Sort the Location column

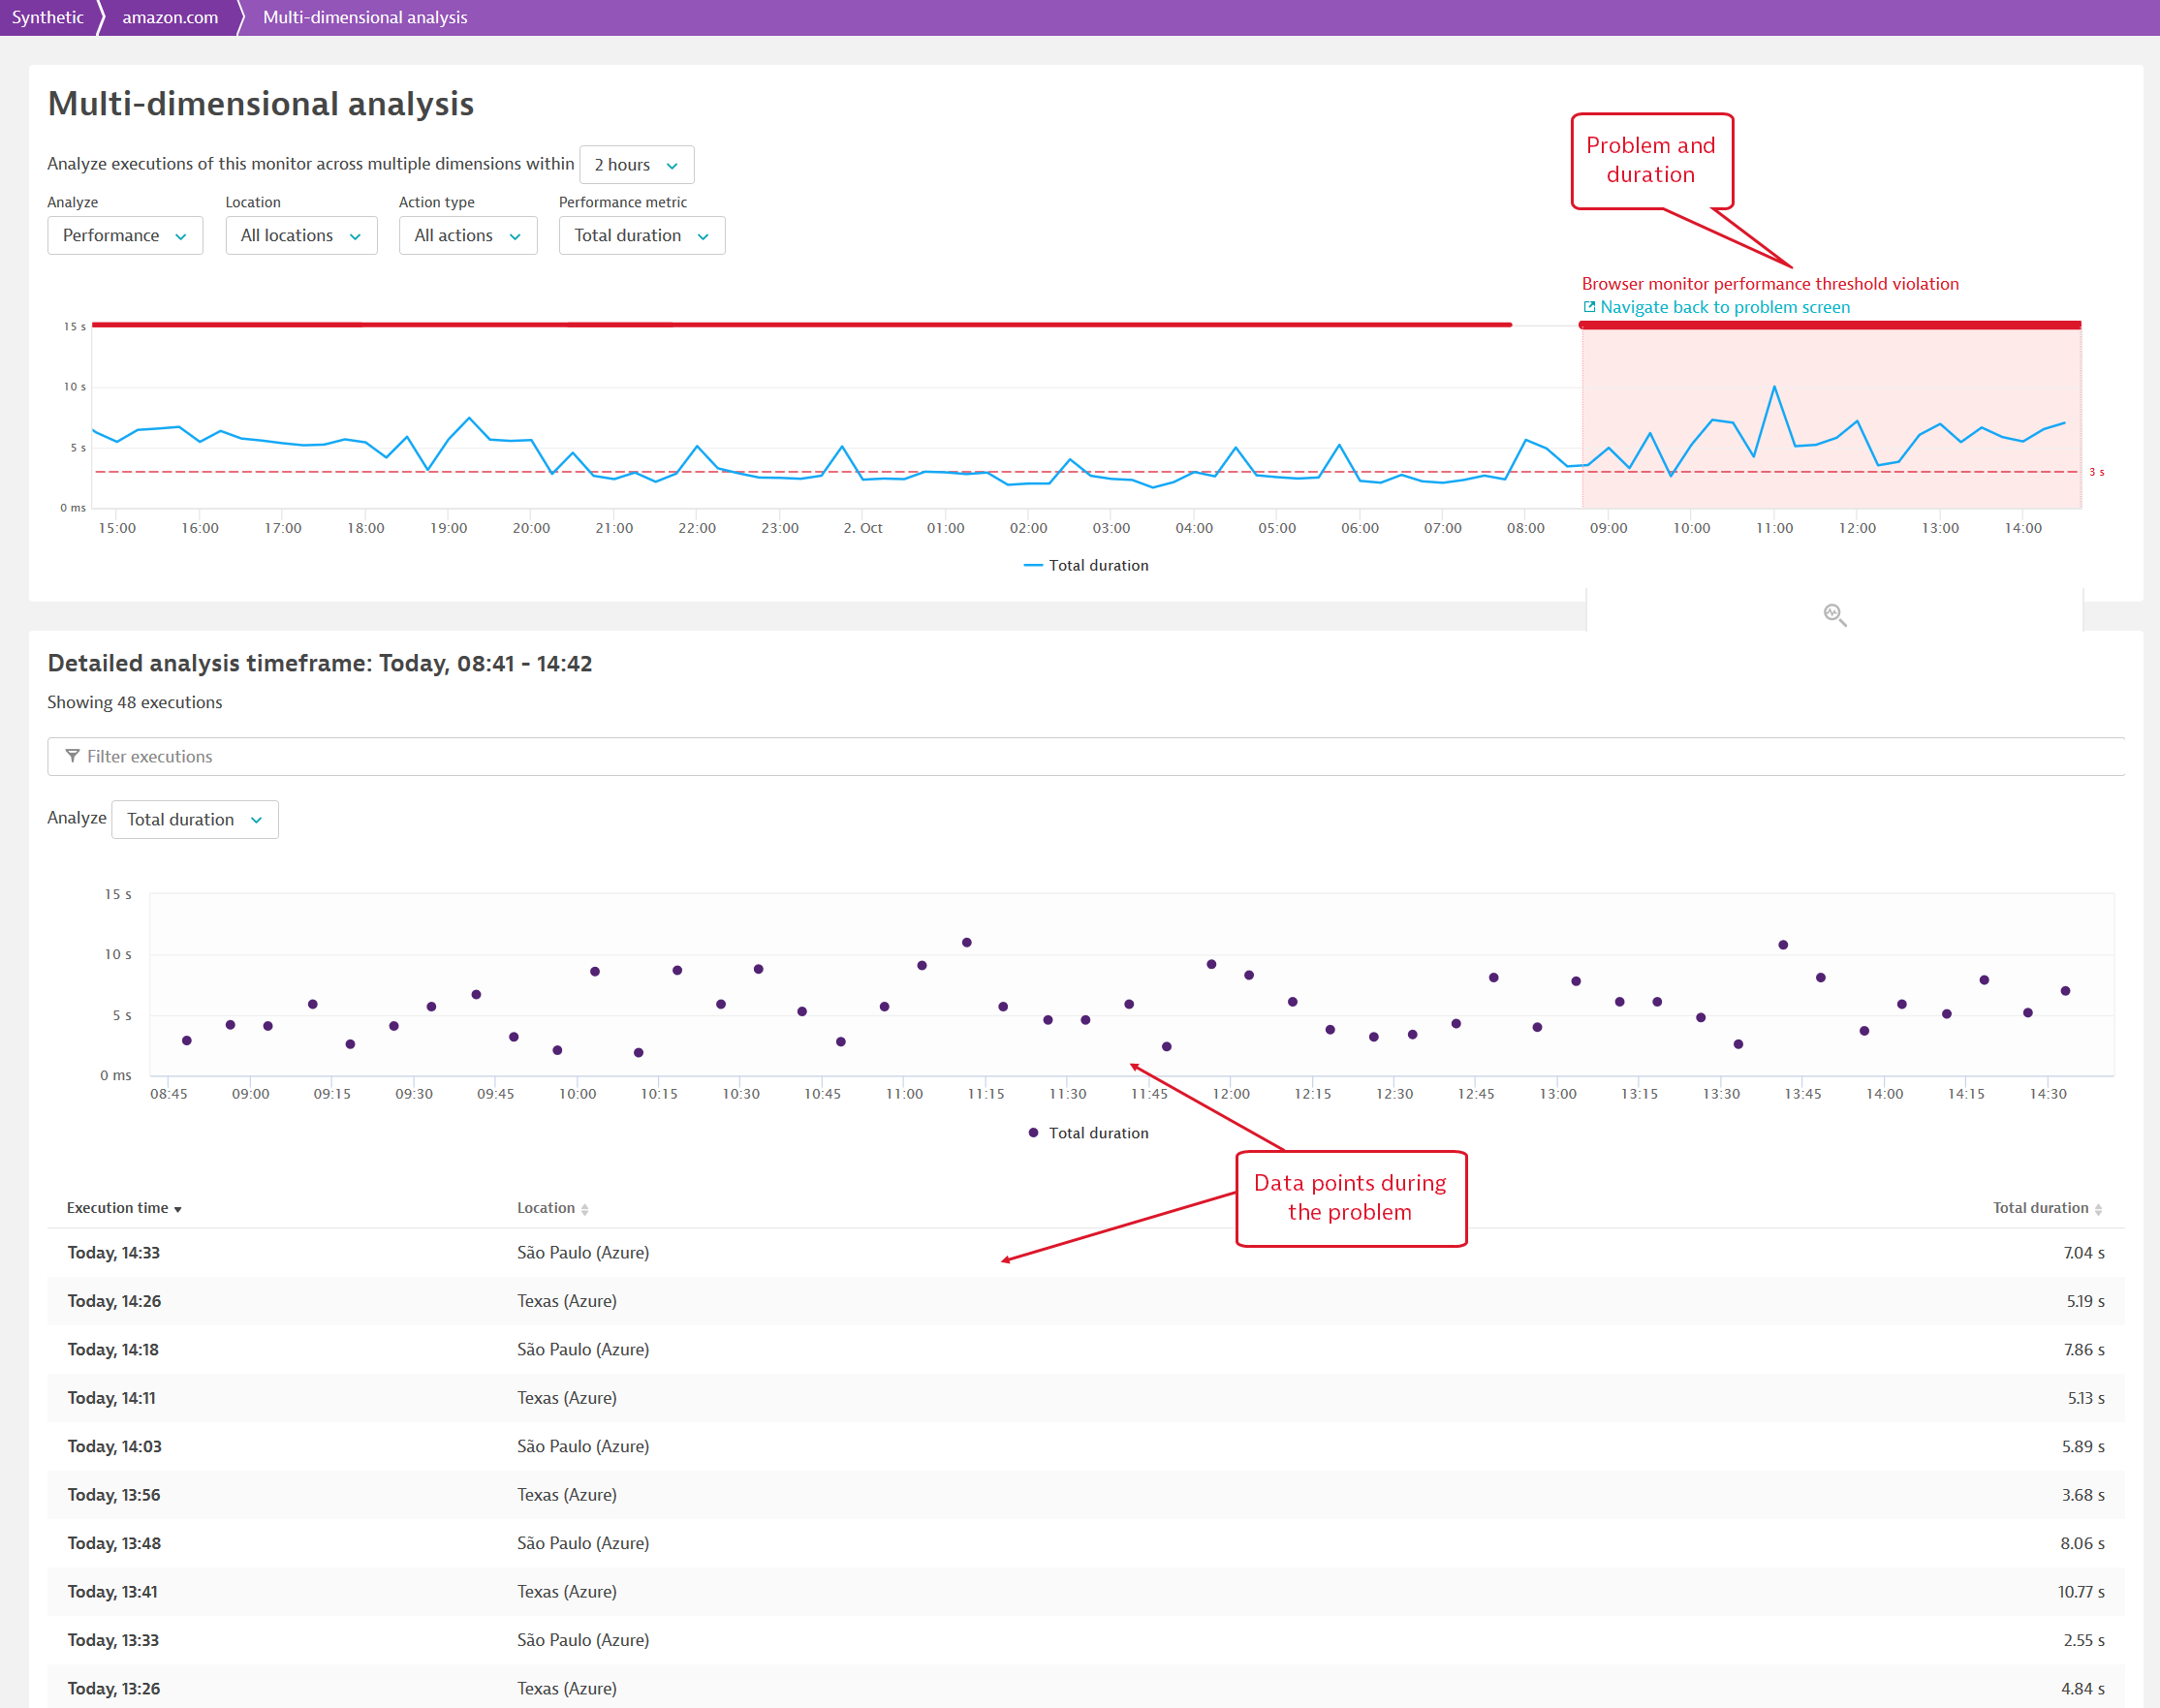click(552, 1208)
